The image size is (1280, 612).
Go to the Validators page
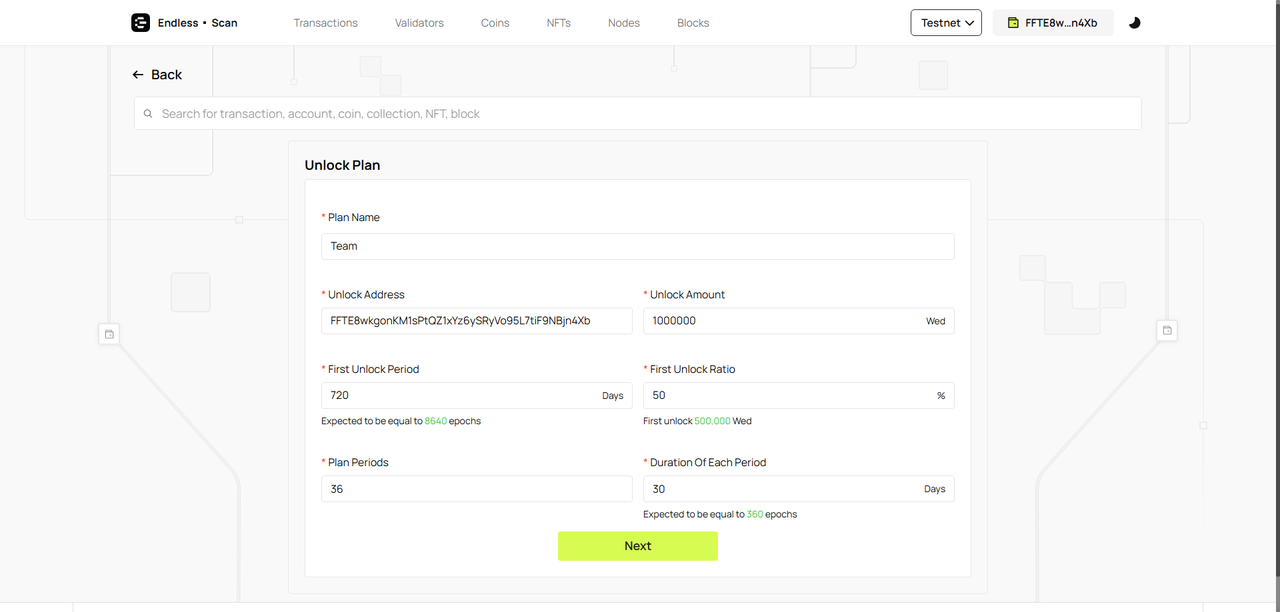click(419, 23)
